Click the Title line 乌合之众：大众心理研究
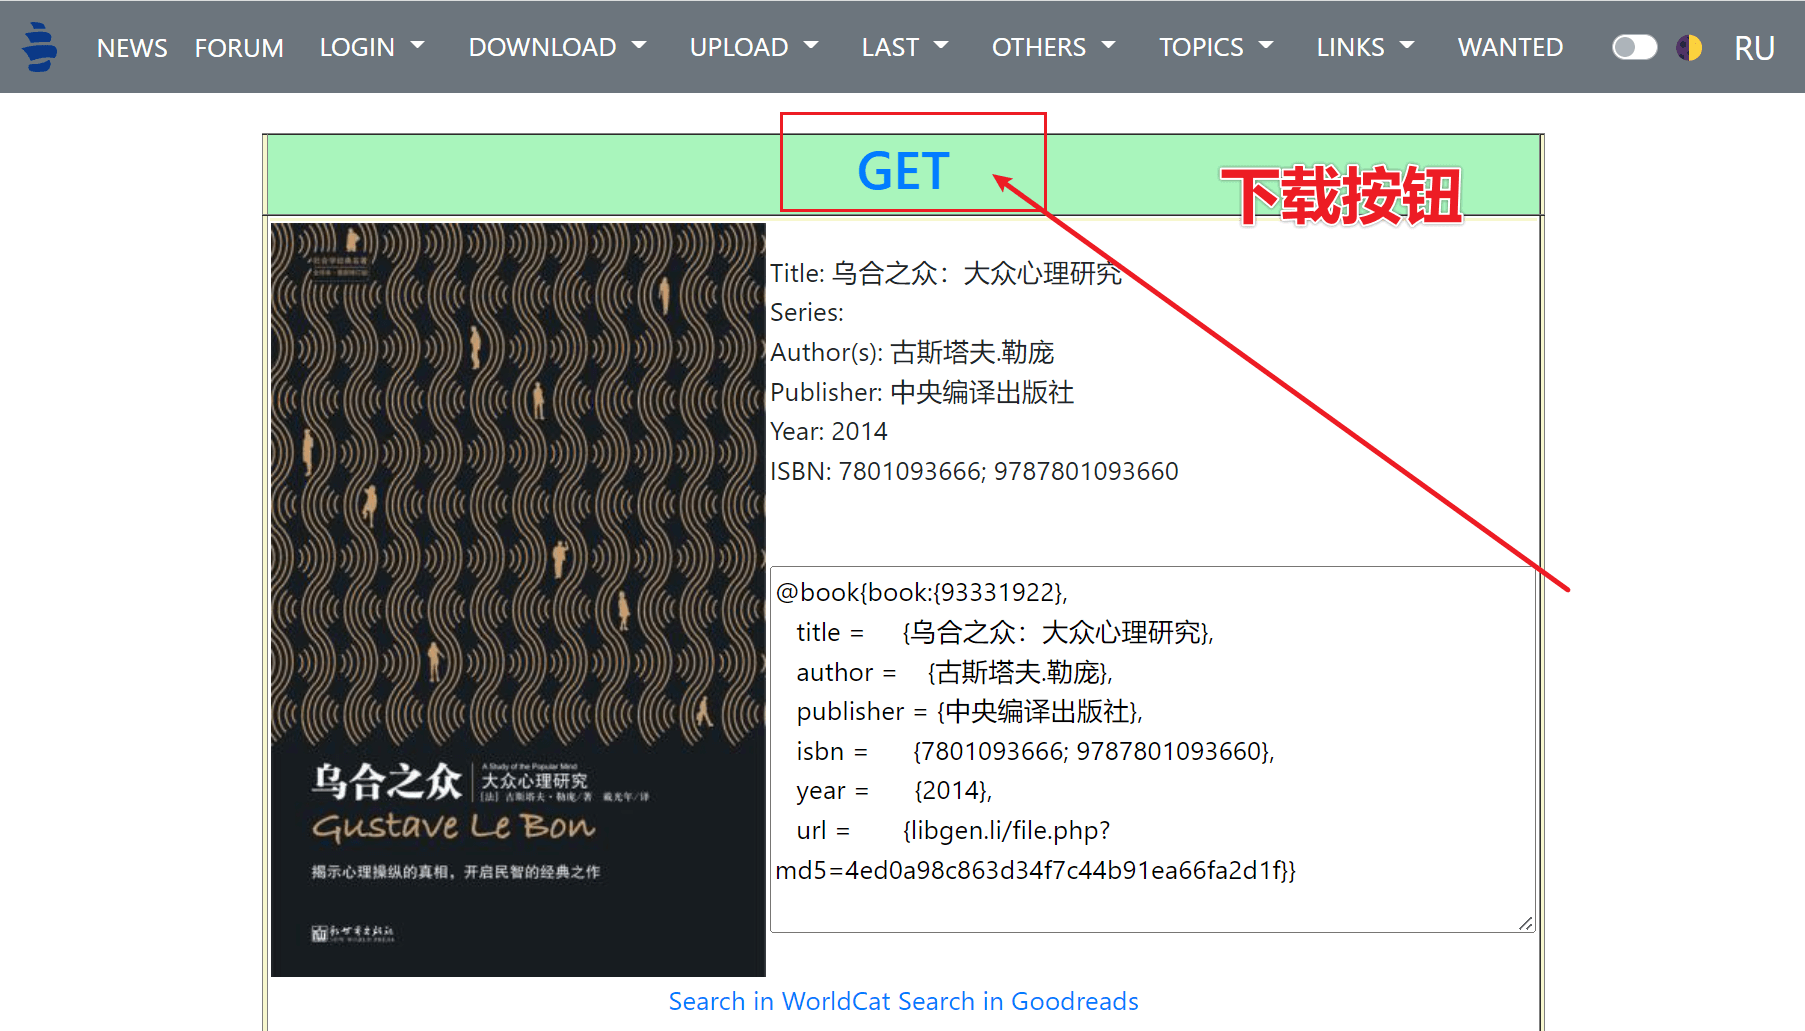1805x1031 pixels. click(x=946, y=273)
